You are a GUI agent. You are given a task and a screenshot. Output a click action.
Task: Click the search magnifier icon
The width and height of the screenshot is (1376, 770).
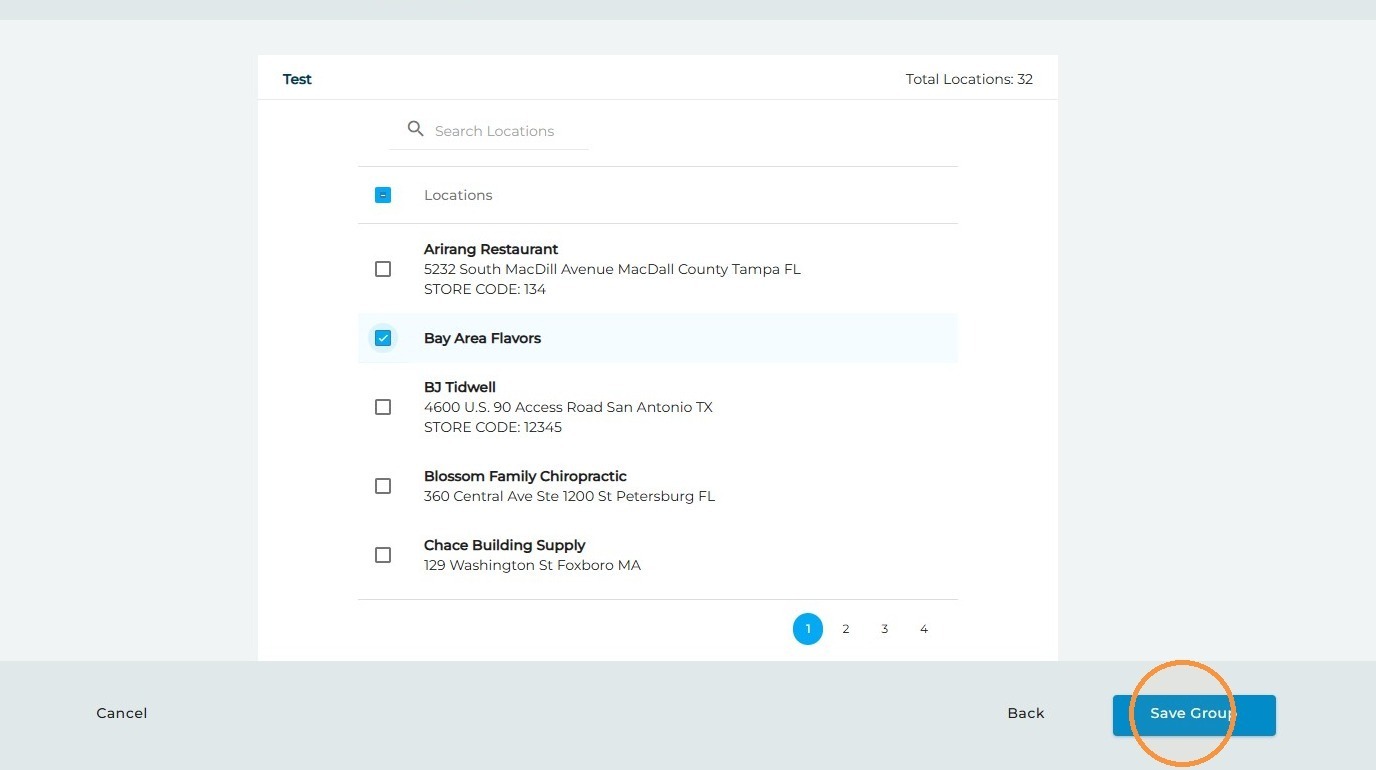(416, 129)
